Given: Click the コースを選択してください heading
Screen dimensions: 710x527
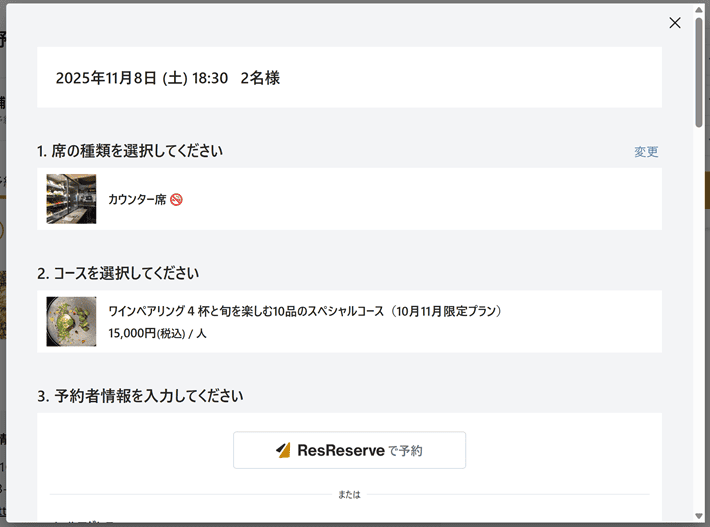Looking at the screenshot, I should tap(118, 273).
